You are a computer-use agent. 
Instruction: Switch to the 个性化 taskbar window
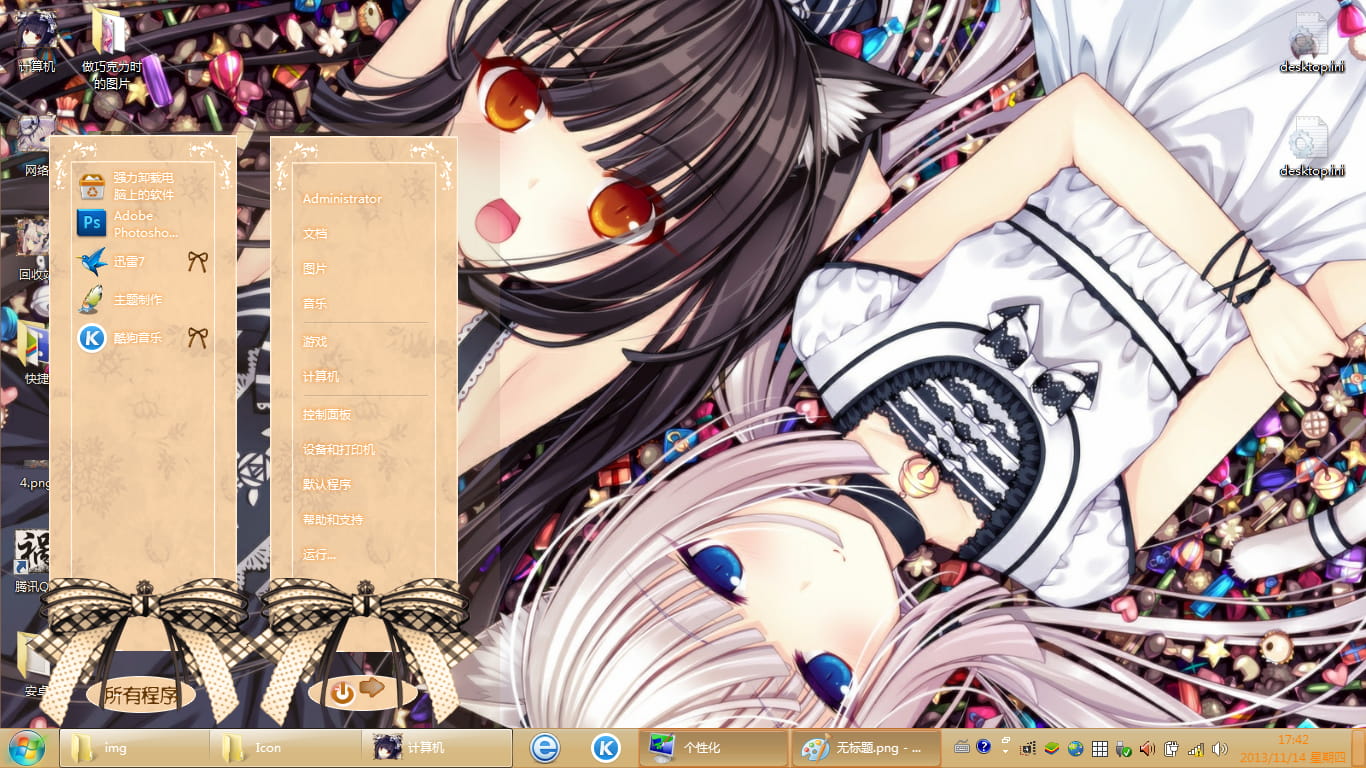[713, 747]
